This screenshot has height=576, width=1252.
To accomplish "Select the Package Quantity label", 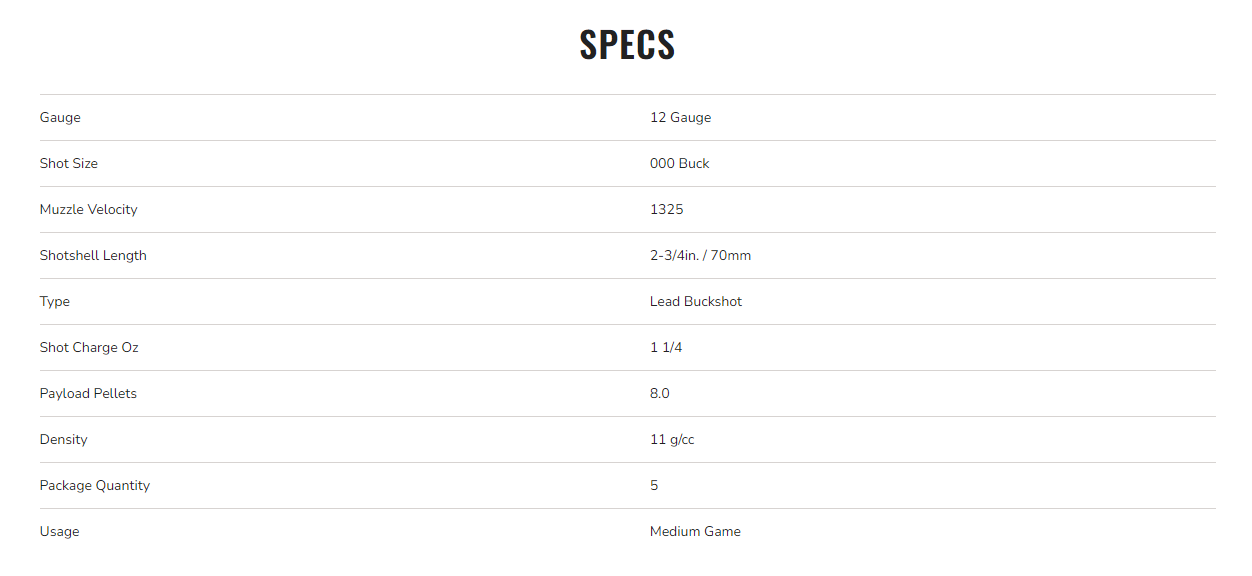I will click(x=95, y=485).
